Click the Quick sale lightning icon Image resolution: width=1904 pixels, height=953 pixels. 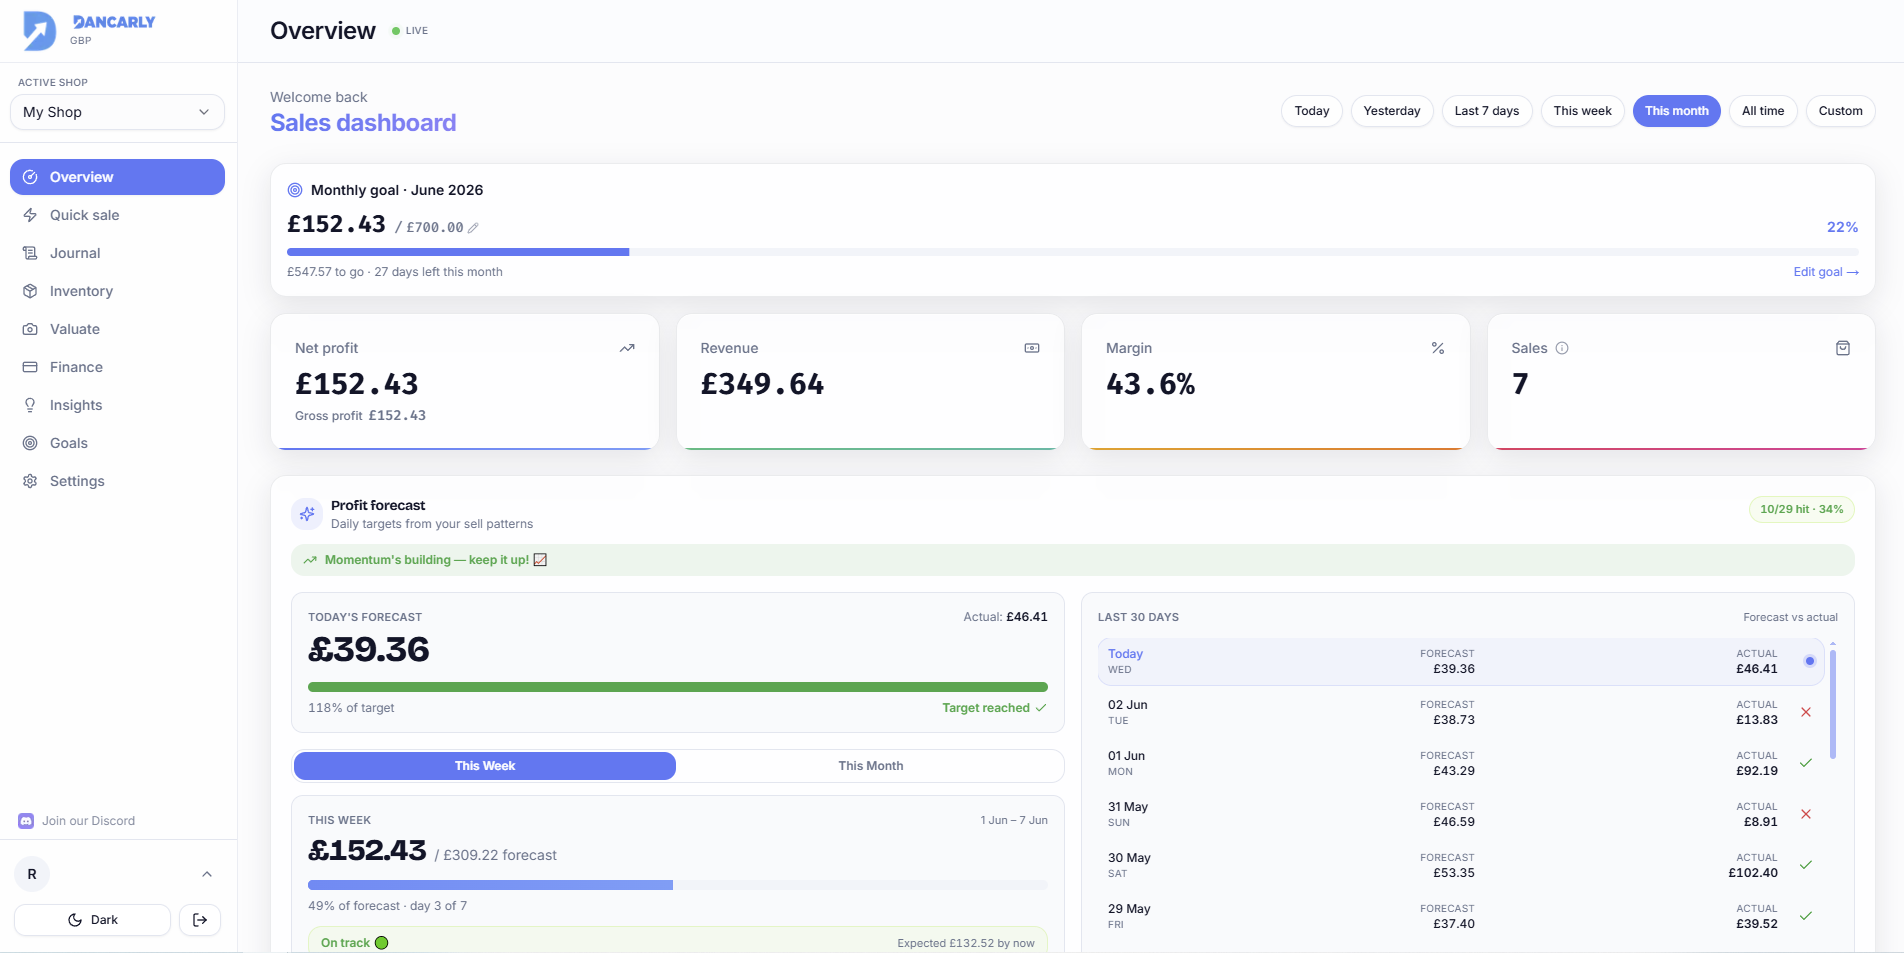point(30,215)
